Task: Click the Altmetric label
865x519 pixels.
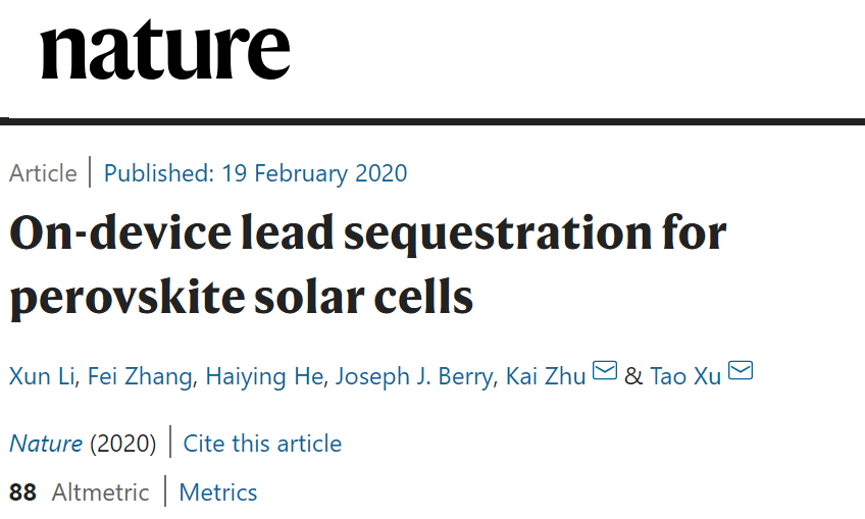Action: tap(100, 493)
